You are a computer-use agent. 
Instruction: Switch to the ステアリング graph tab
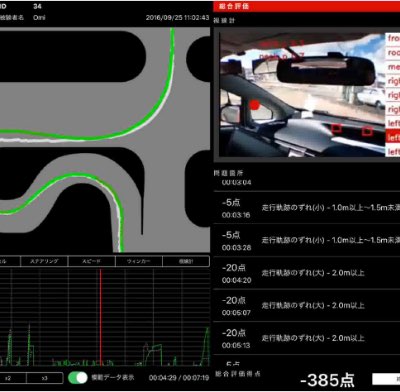(x=44, y=261)
